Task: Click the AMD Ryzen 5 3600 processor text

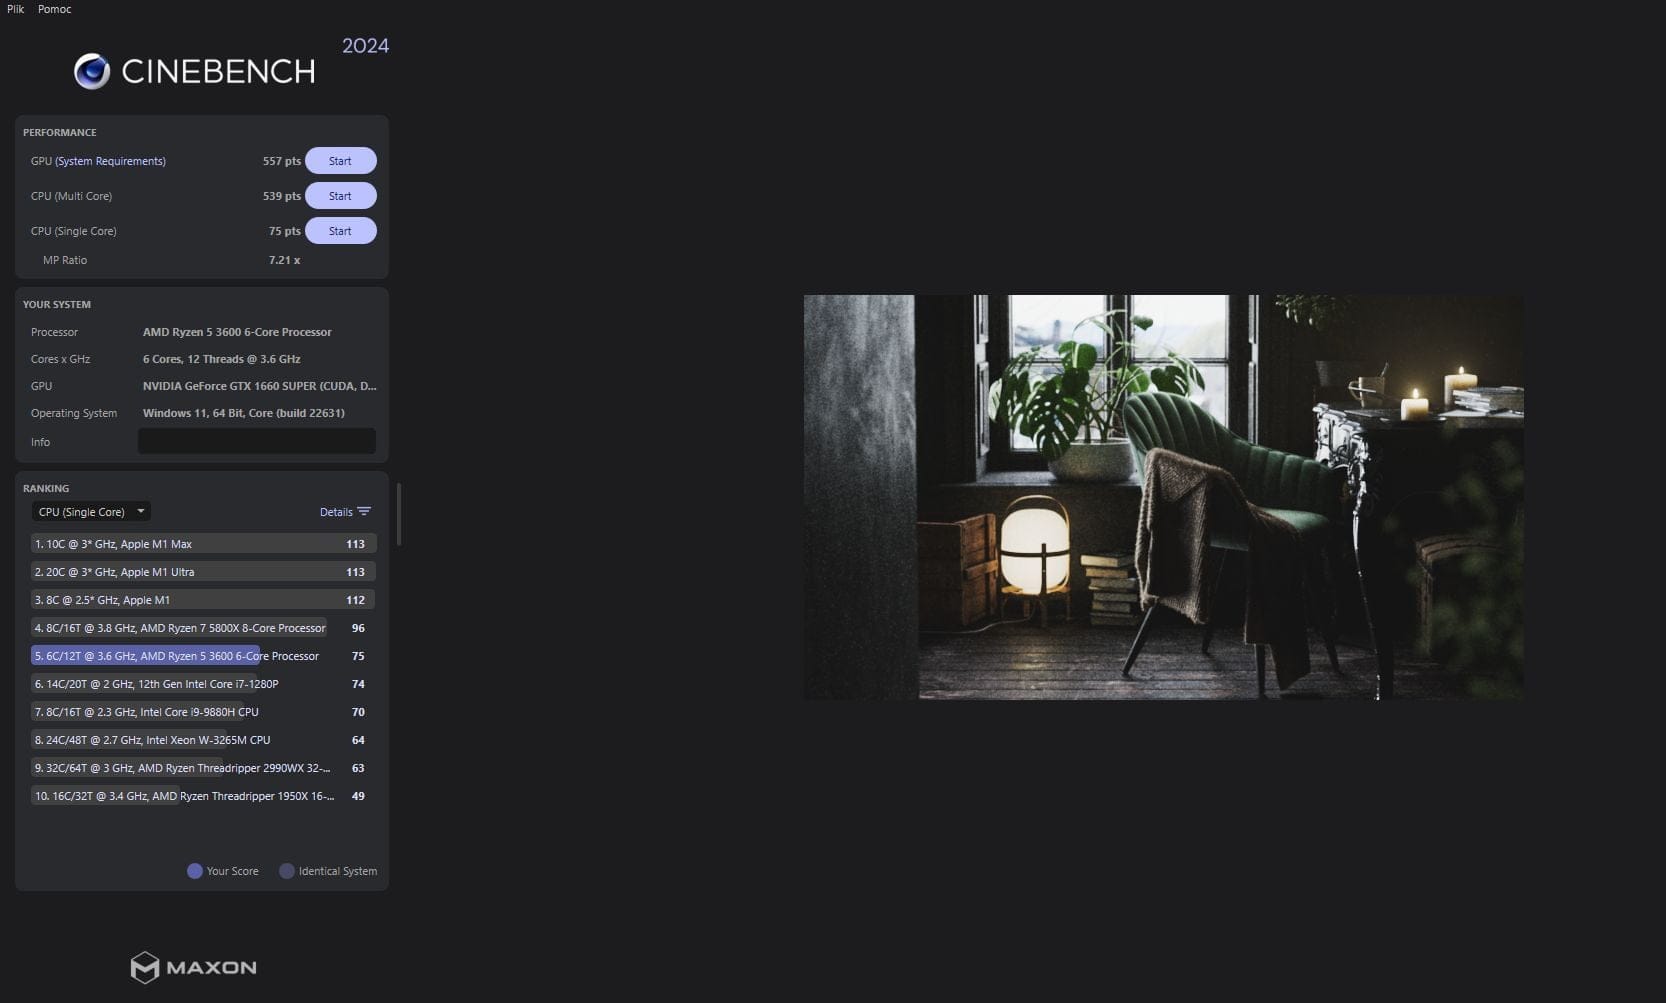Action: [x=237, y=332]
